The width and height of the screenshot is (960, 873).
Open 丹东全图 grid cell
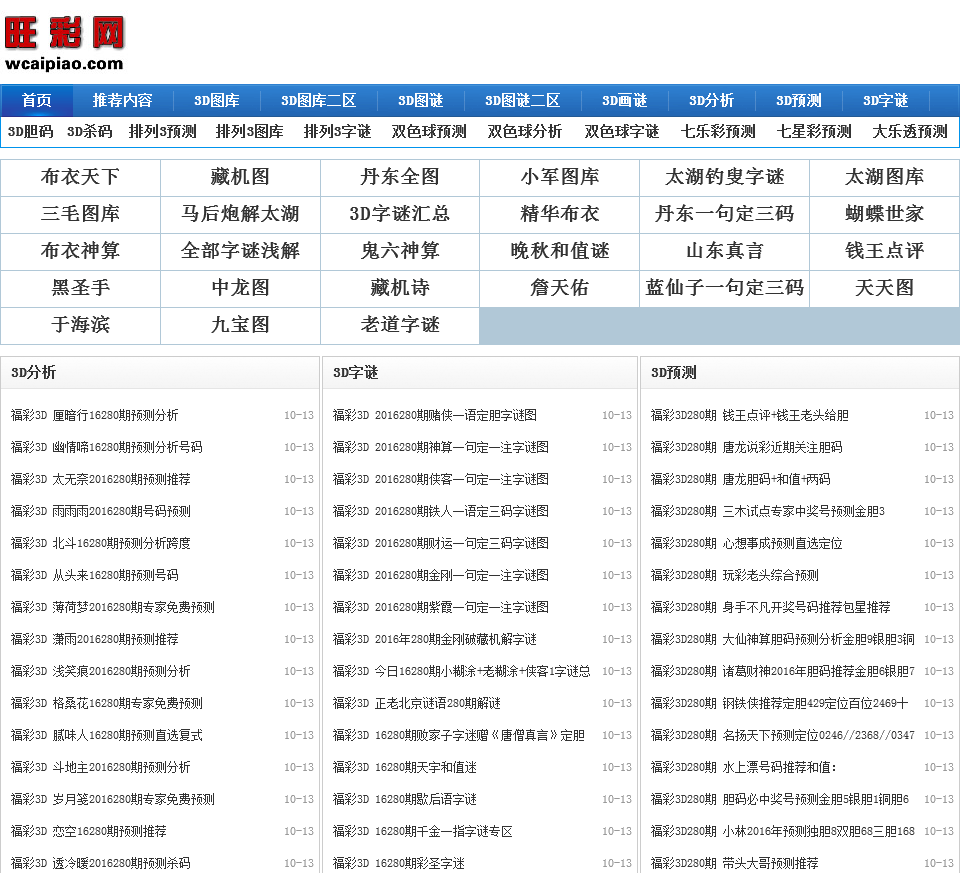pyautogui.click(x=400, y=178)
